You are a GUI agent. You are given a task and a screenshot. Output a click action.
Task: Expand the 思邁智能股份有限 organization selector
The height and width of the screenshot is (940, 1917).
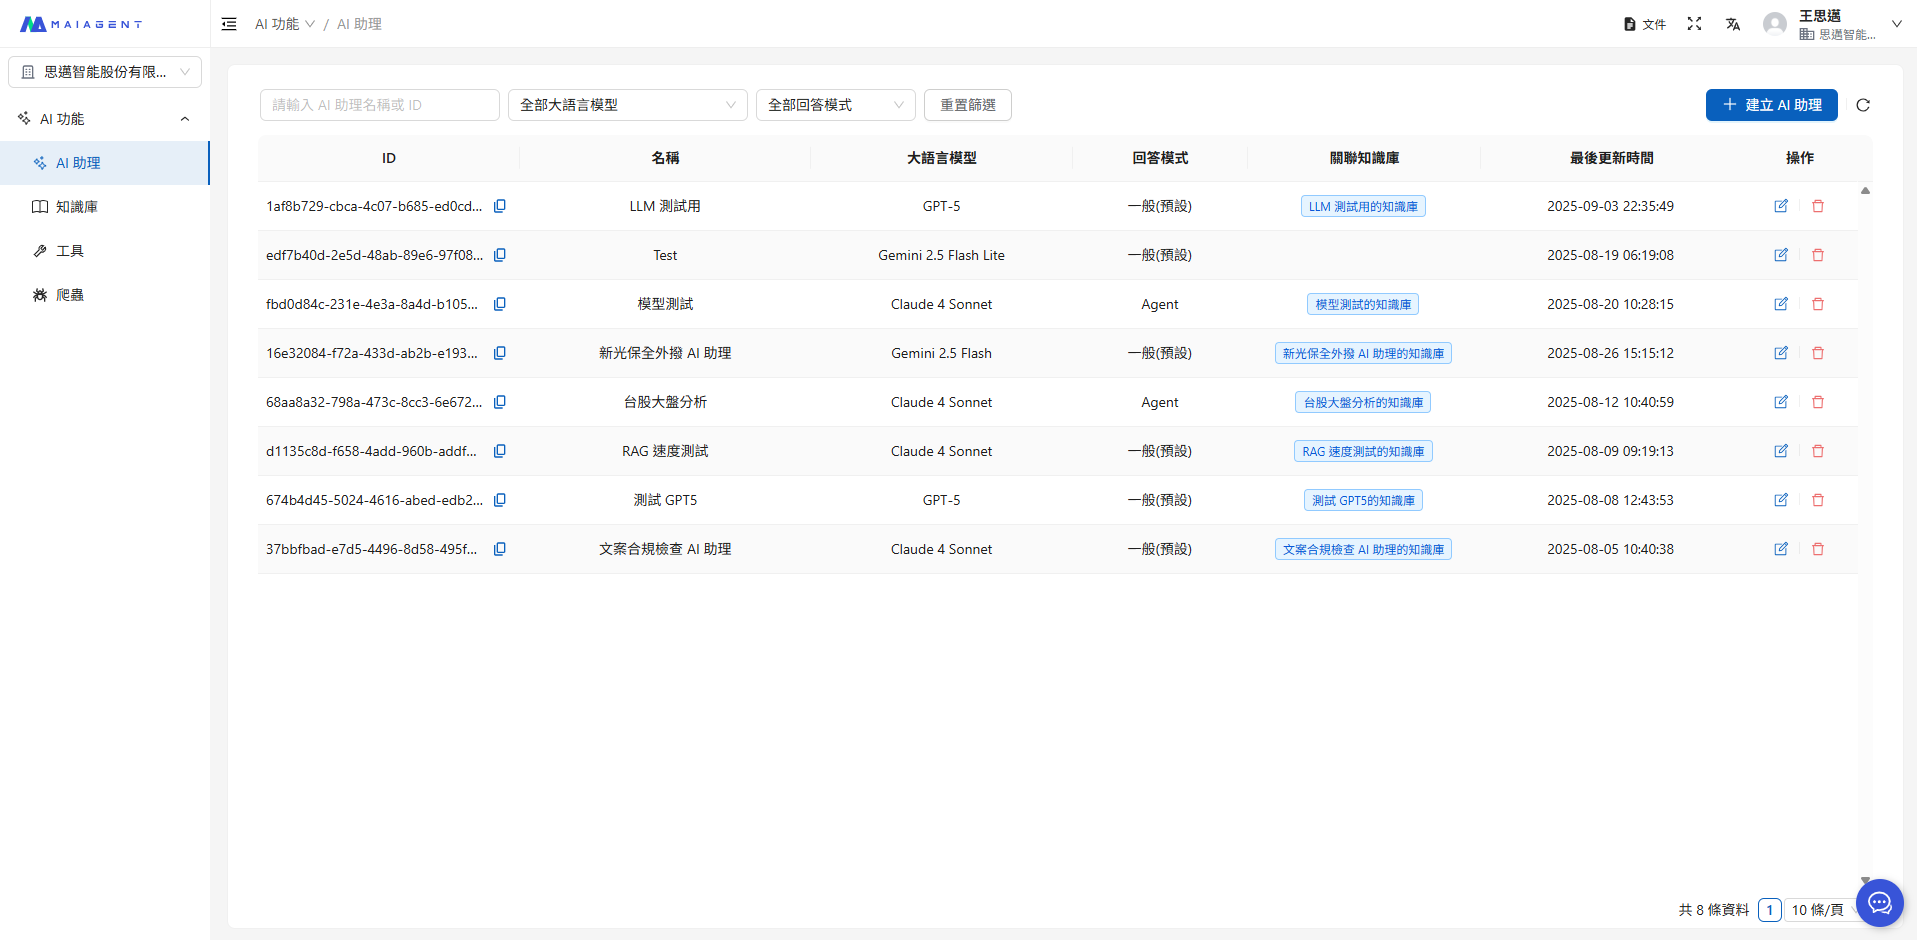pyautogui.click(x=105, y=72)
